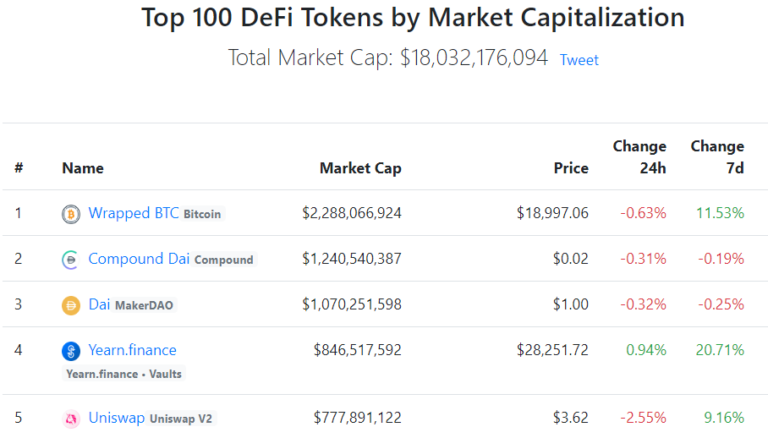The height and width of the screenshot is (438, 768).
Task: Click the Dai token icon
Action: point(71,305)
